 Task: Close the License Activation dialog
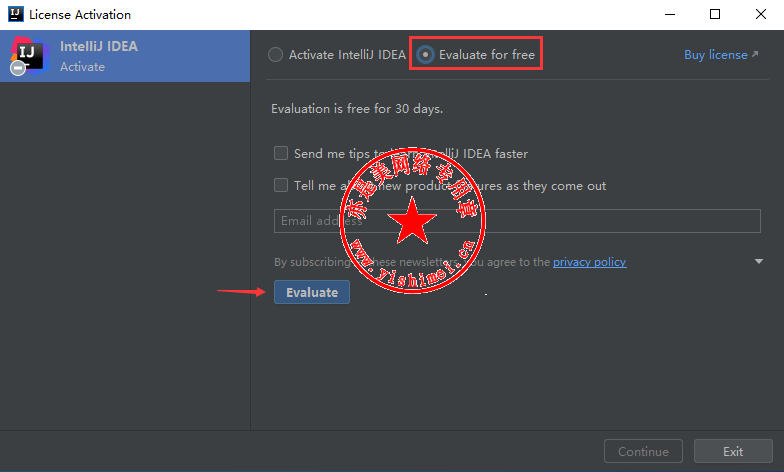(x=760, y=15)
